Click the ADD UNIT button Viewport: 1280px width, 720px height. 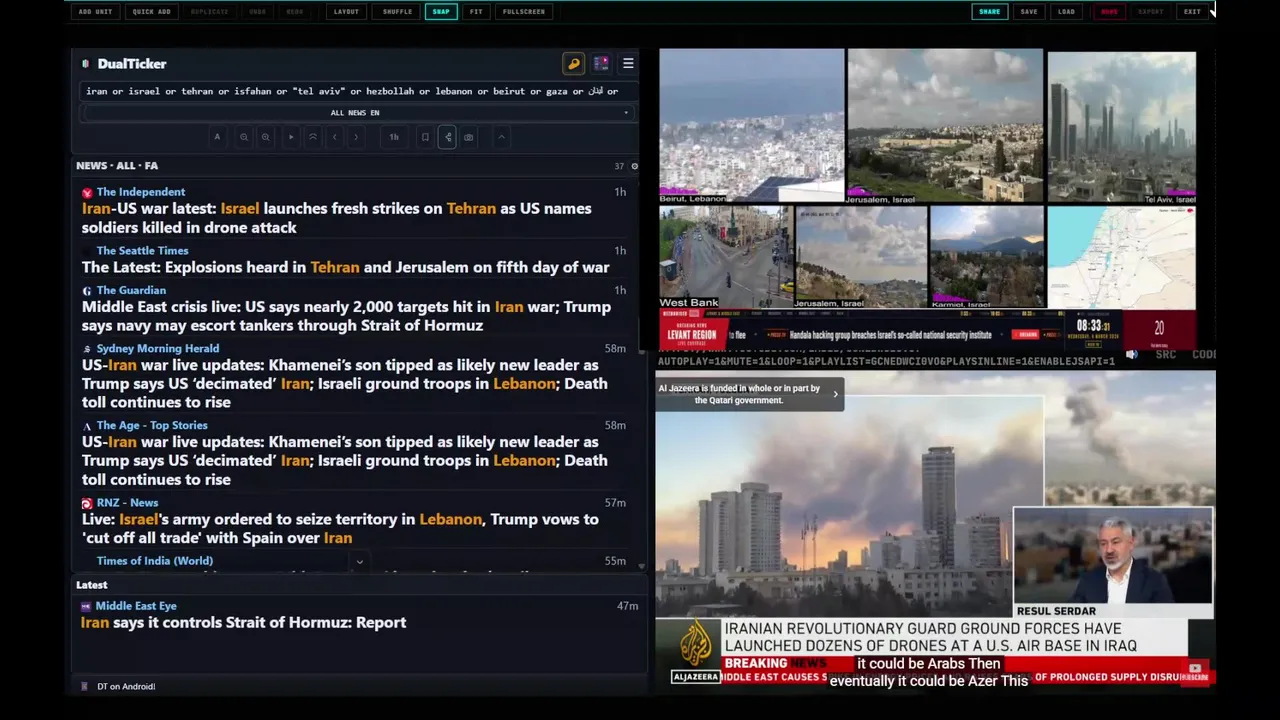(x=95, y=12)
